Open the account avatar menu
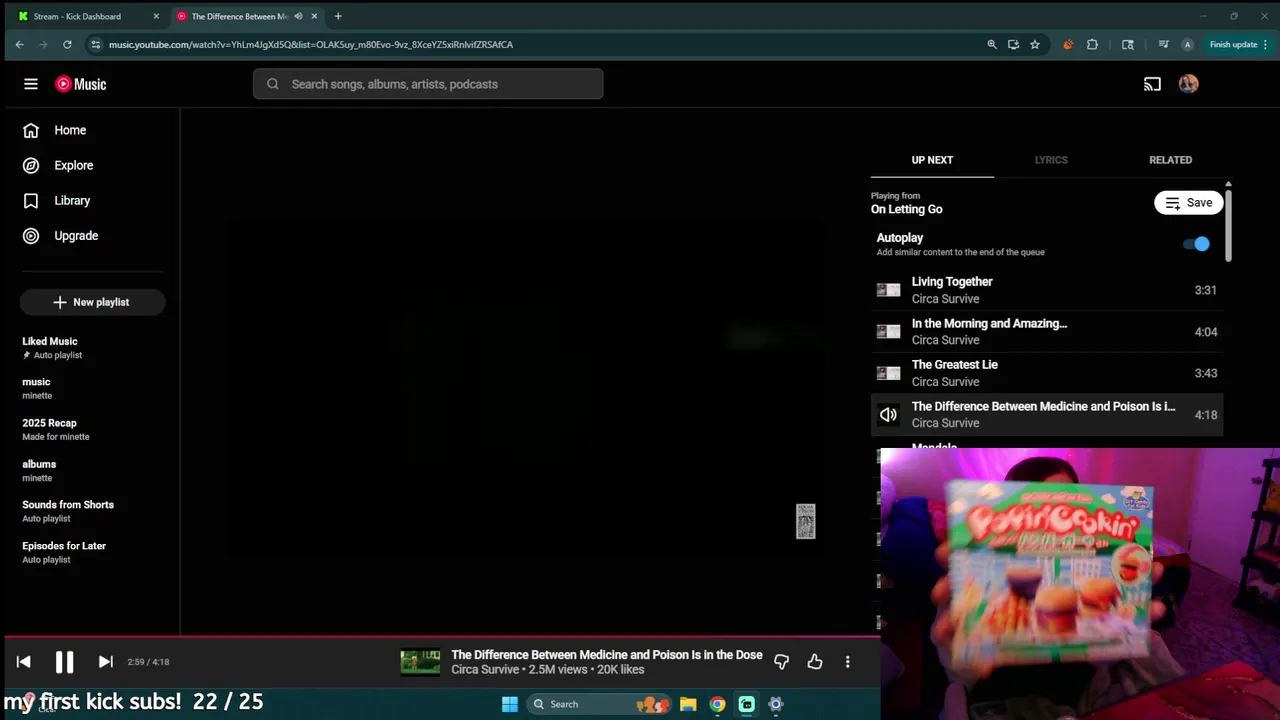1280x720 pixels. (x=1188, y=84)
